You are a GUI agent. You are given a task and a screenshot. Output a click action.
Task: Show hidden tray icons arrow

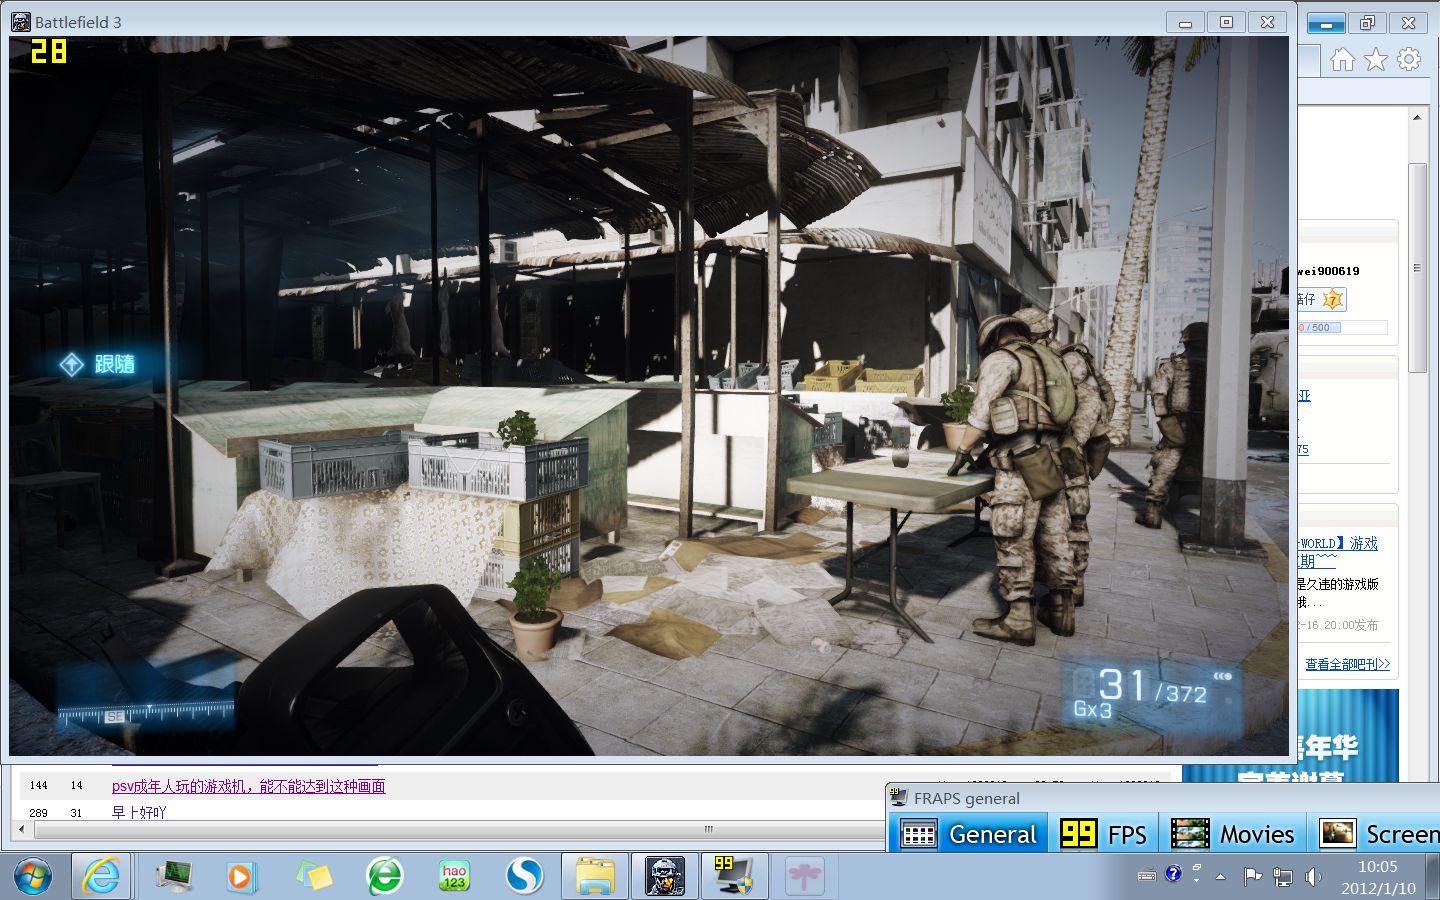(x=1220, y=877)
